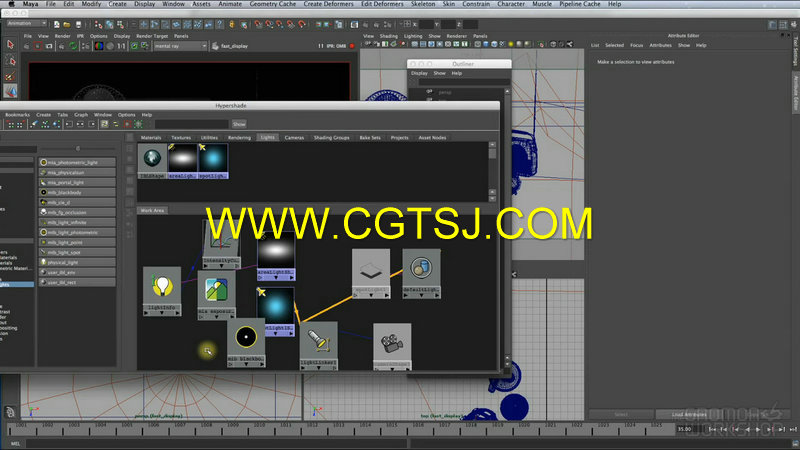Click the Outliner search field
Viewport: 800px width, 450px height.
click(464, 82)
